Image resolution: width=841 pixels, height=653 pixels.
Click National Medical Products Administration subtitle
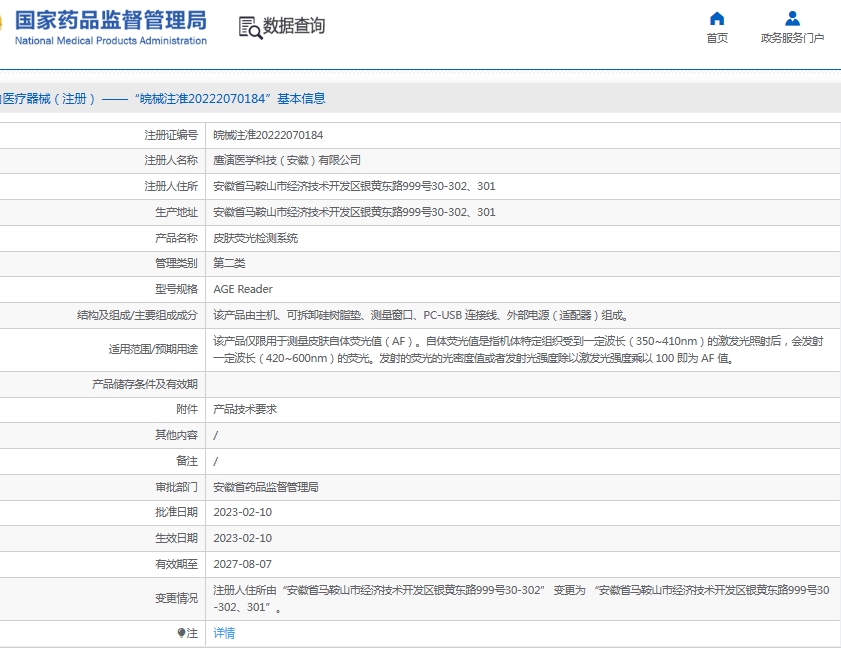coord(110,41)
